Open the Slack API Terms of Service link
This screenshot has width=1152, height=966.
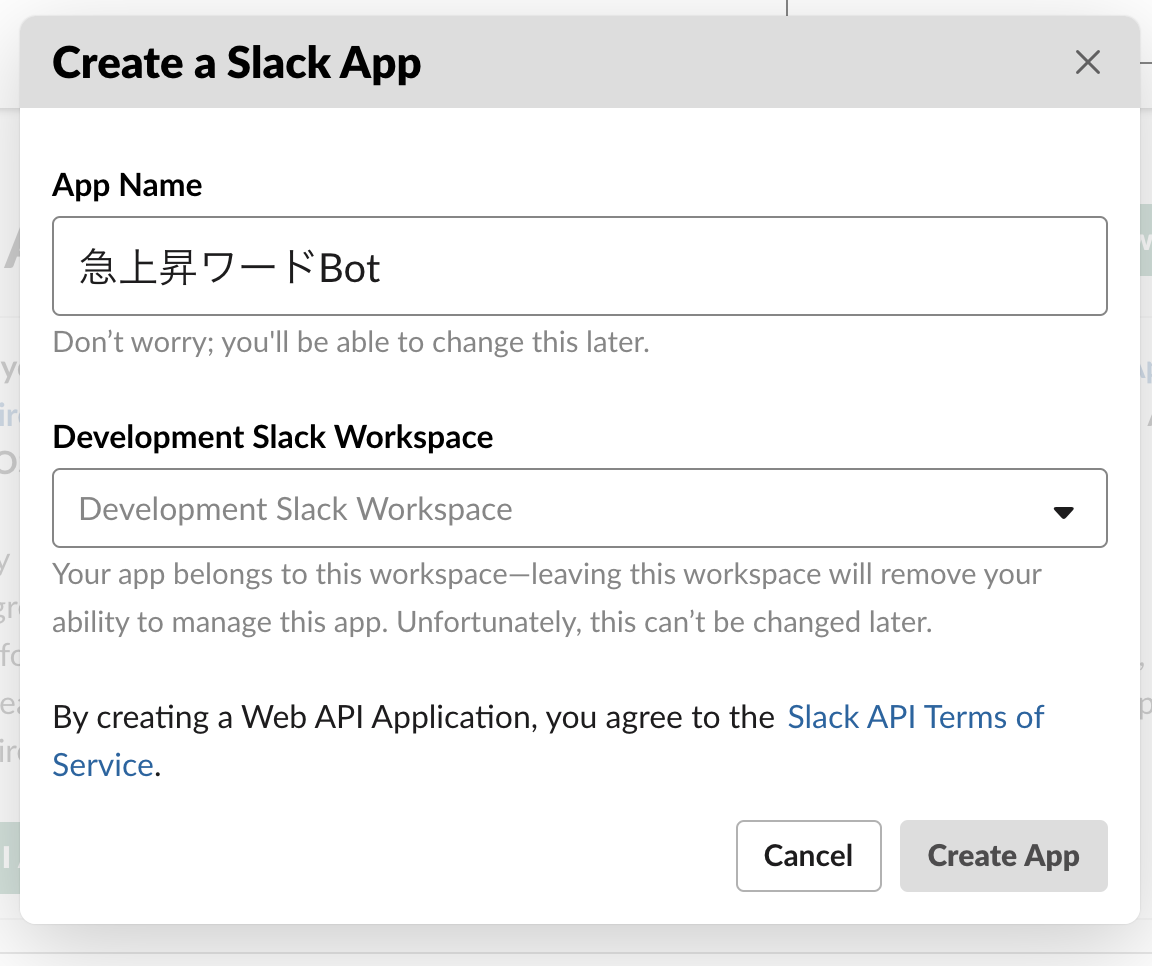point(915,717)
